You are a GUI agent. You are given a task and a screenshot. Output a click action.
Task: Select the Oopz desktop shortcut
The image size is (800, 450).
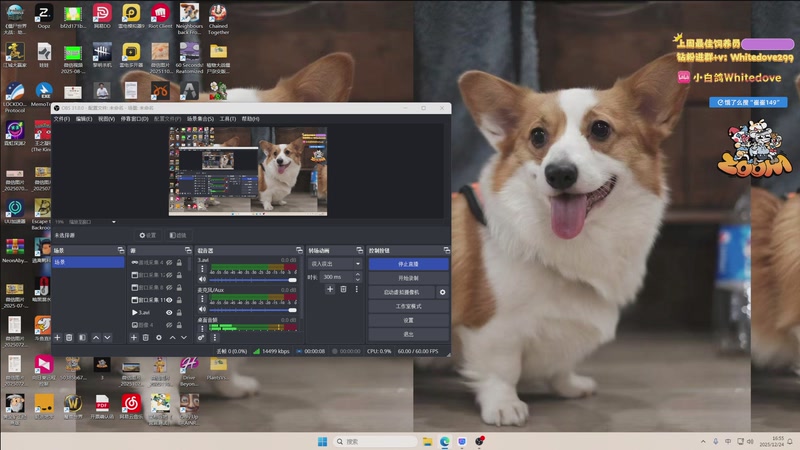coord(44,15)
